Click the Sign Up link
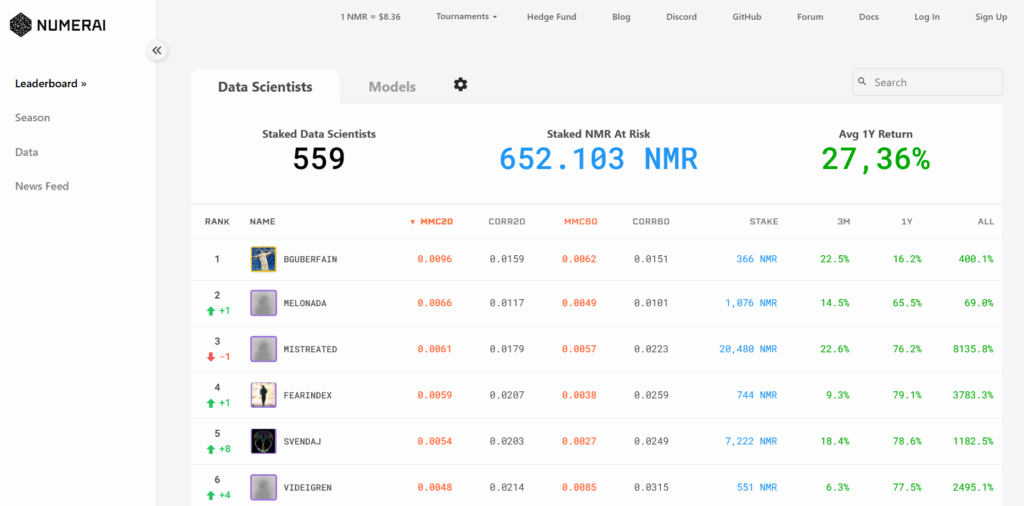Viewport: 1024px width, 506px height. click(x=990, y=17)
